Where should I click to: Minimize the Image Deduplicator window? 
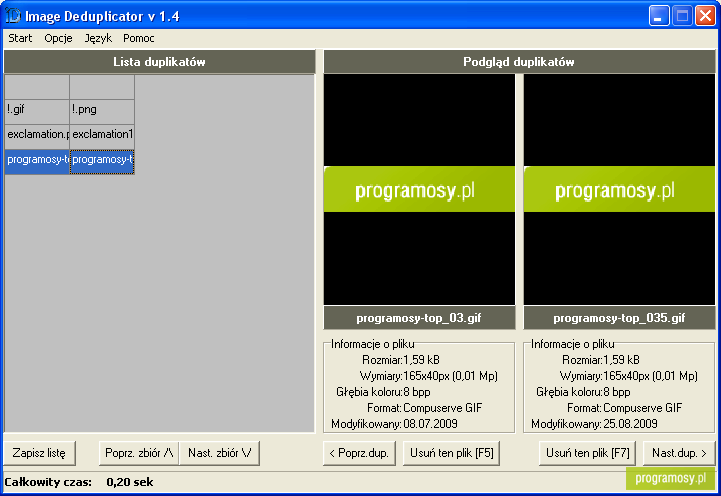pos(659,16)
